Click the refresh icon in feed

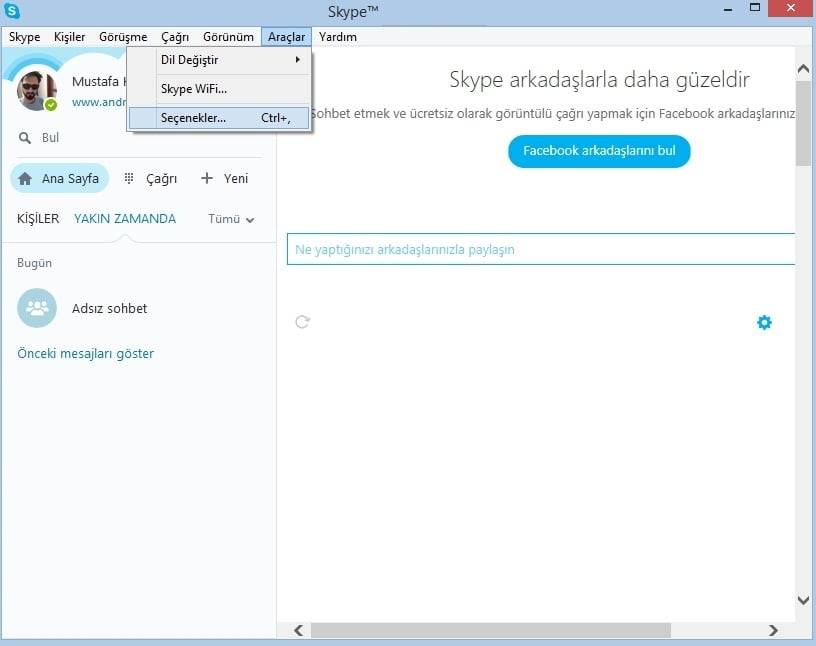(302, 321)
